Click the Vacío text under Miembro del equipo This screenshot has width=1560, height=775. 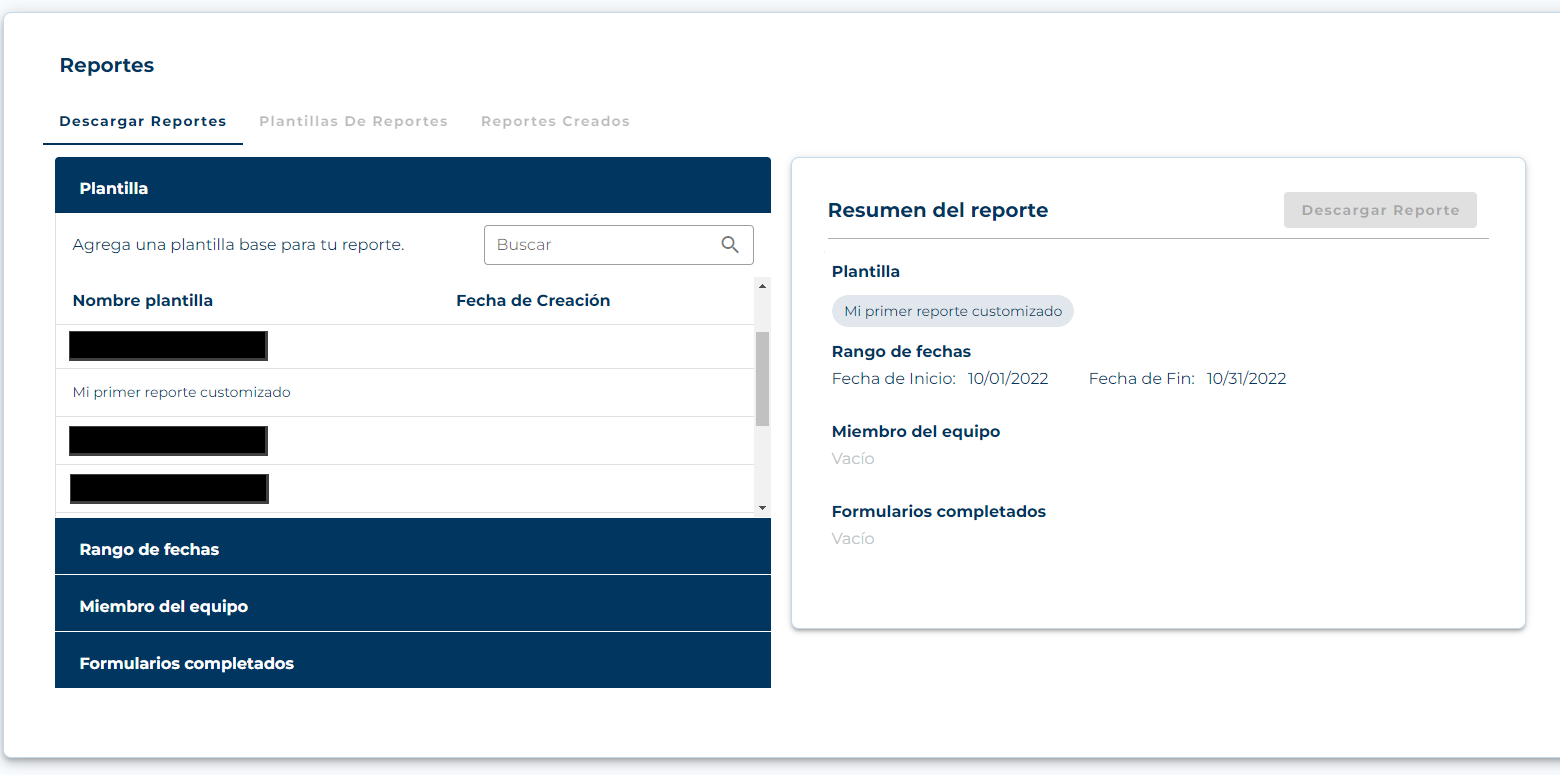click(x=853, y=459)
